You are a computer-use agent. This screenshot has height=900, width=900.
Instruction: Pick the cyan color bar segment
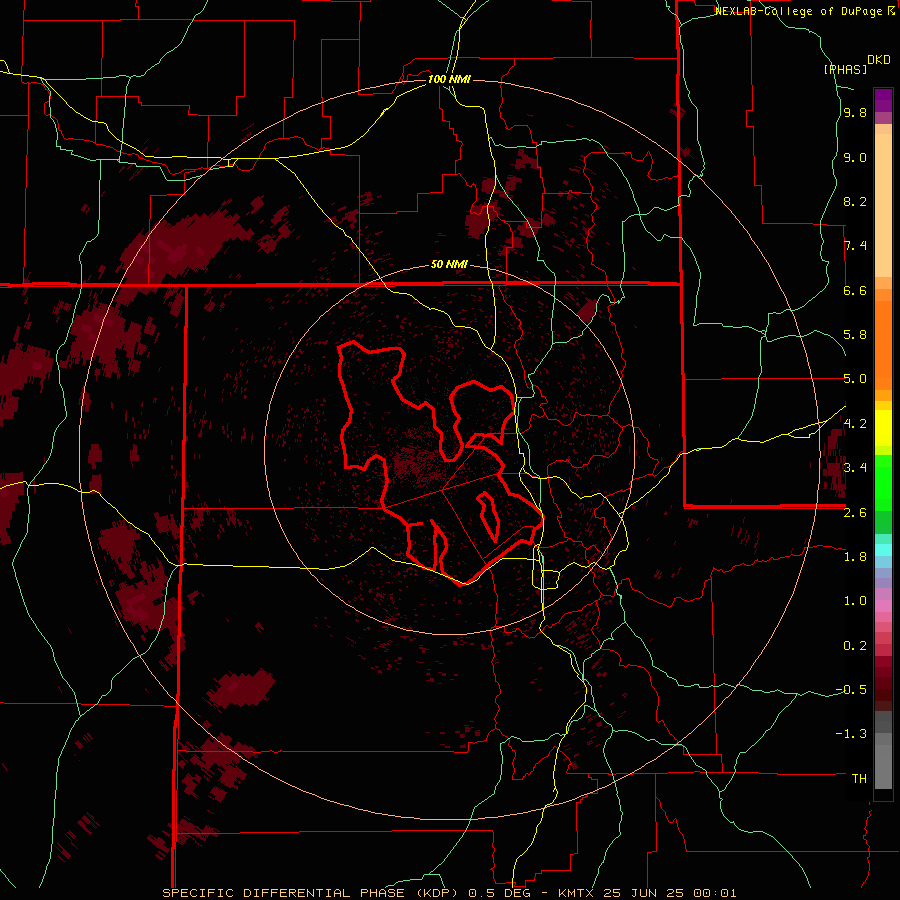coord(883,550)
